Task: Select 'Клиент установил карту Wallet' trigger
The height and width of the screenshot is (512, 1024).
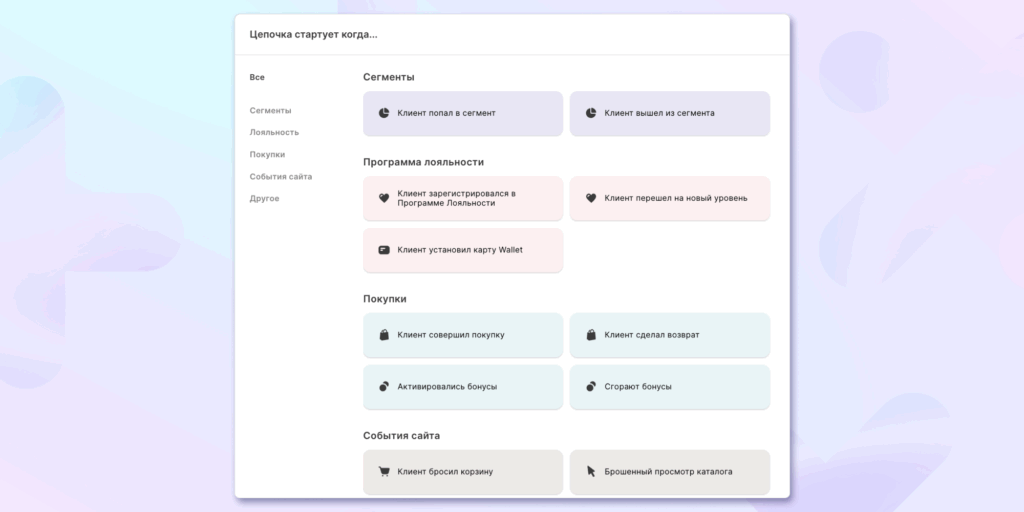Action: click(463, 250)
